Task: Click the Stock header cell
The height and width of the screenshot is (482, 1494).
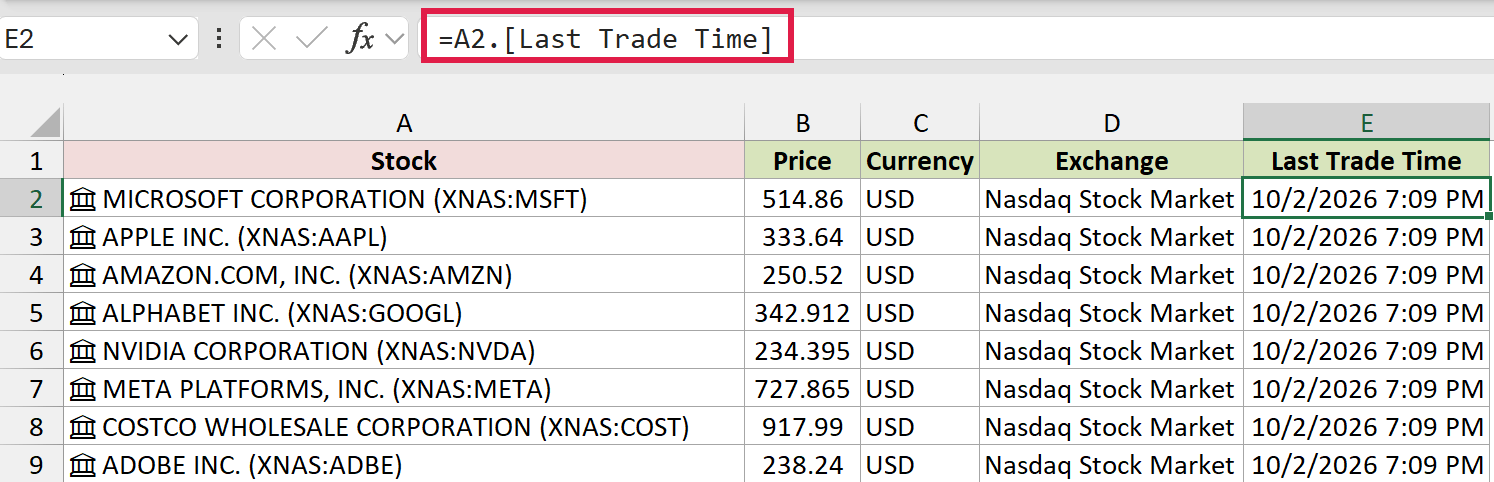Action: pos(404,161)
